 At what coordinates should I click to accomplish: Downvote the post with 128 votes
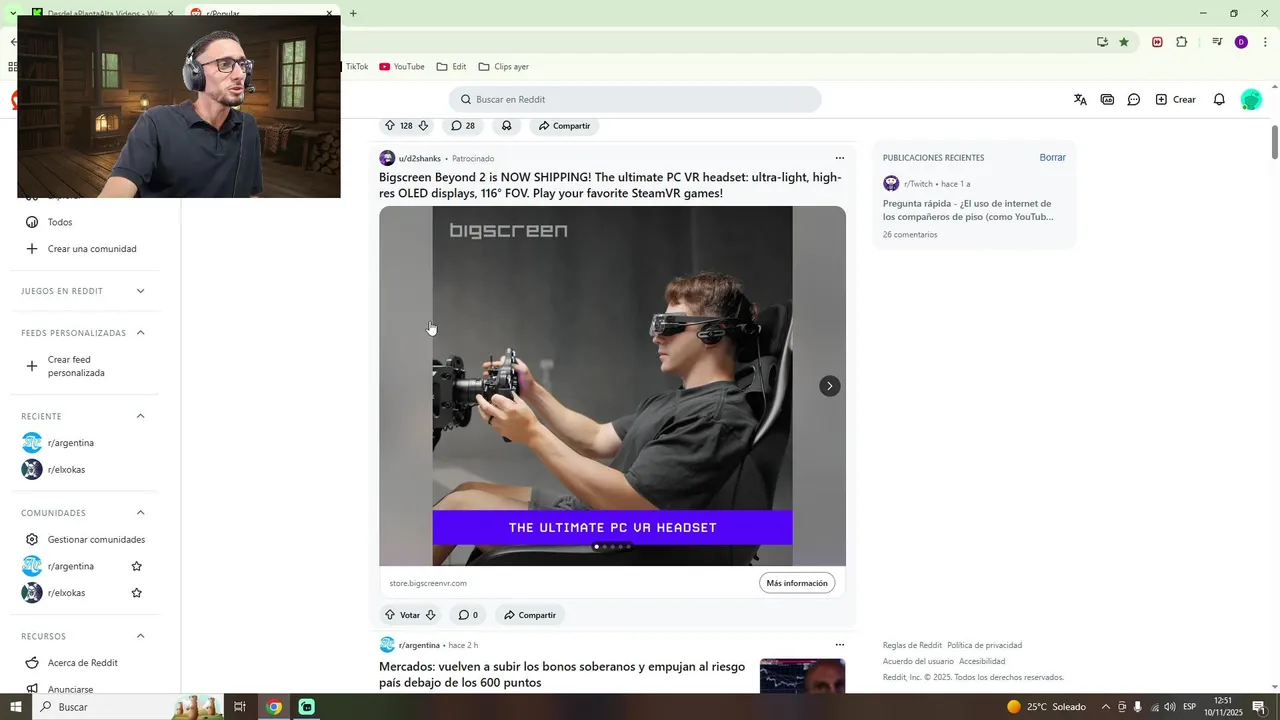(x=423, y=126)
